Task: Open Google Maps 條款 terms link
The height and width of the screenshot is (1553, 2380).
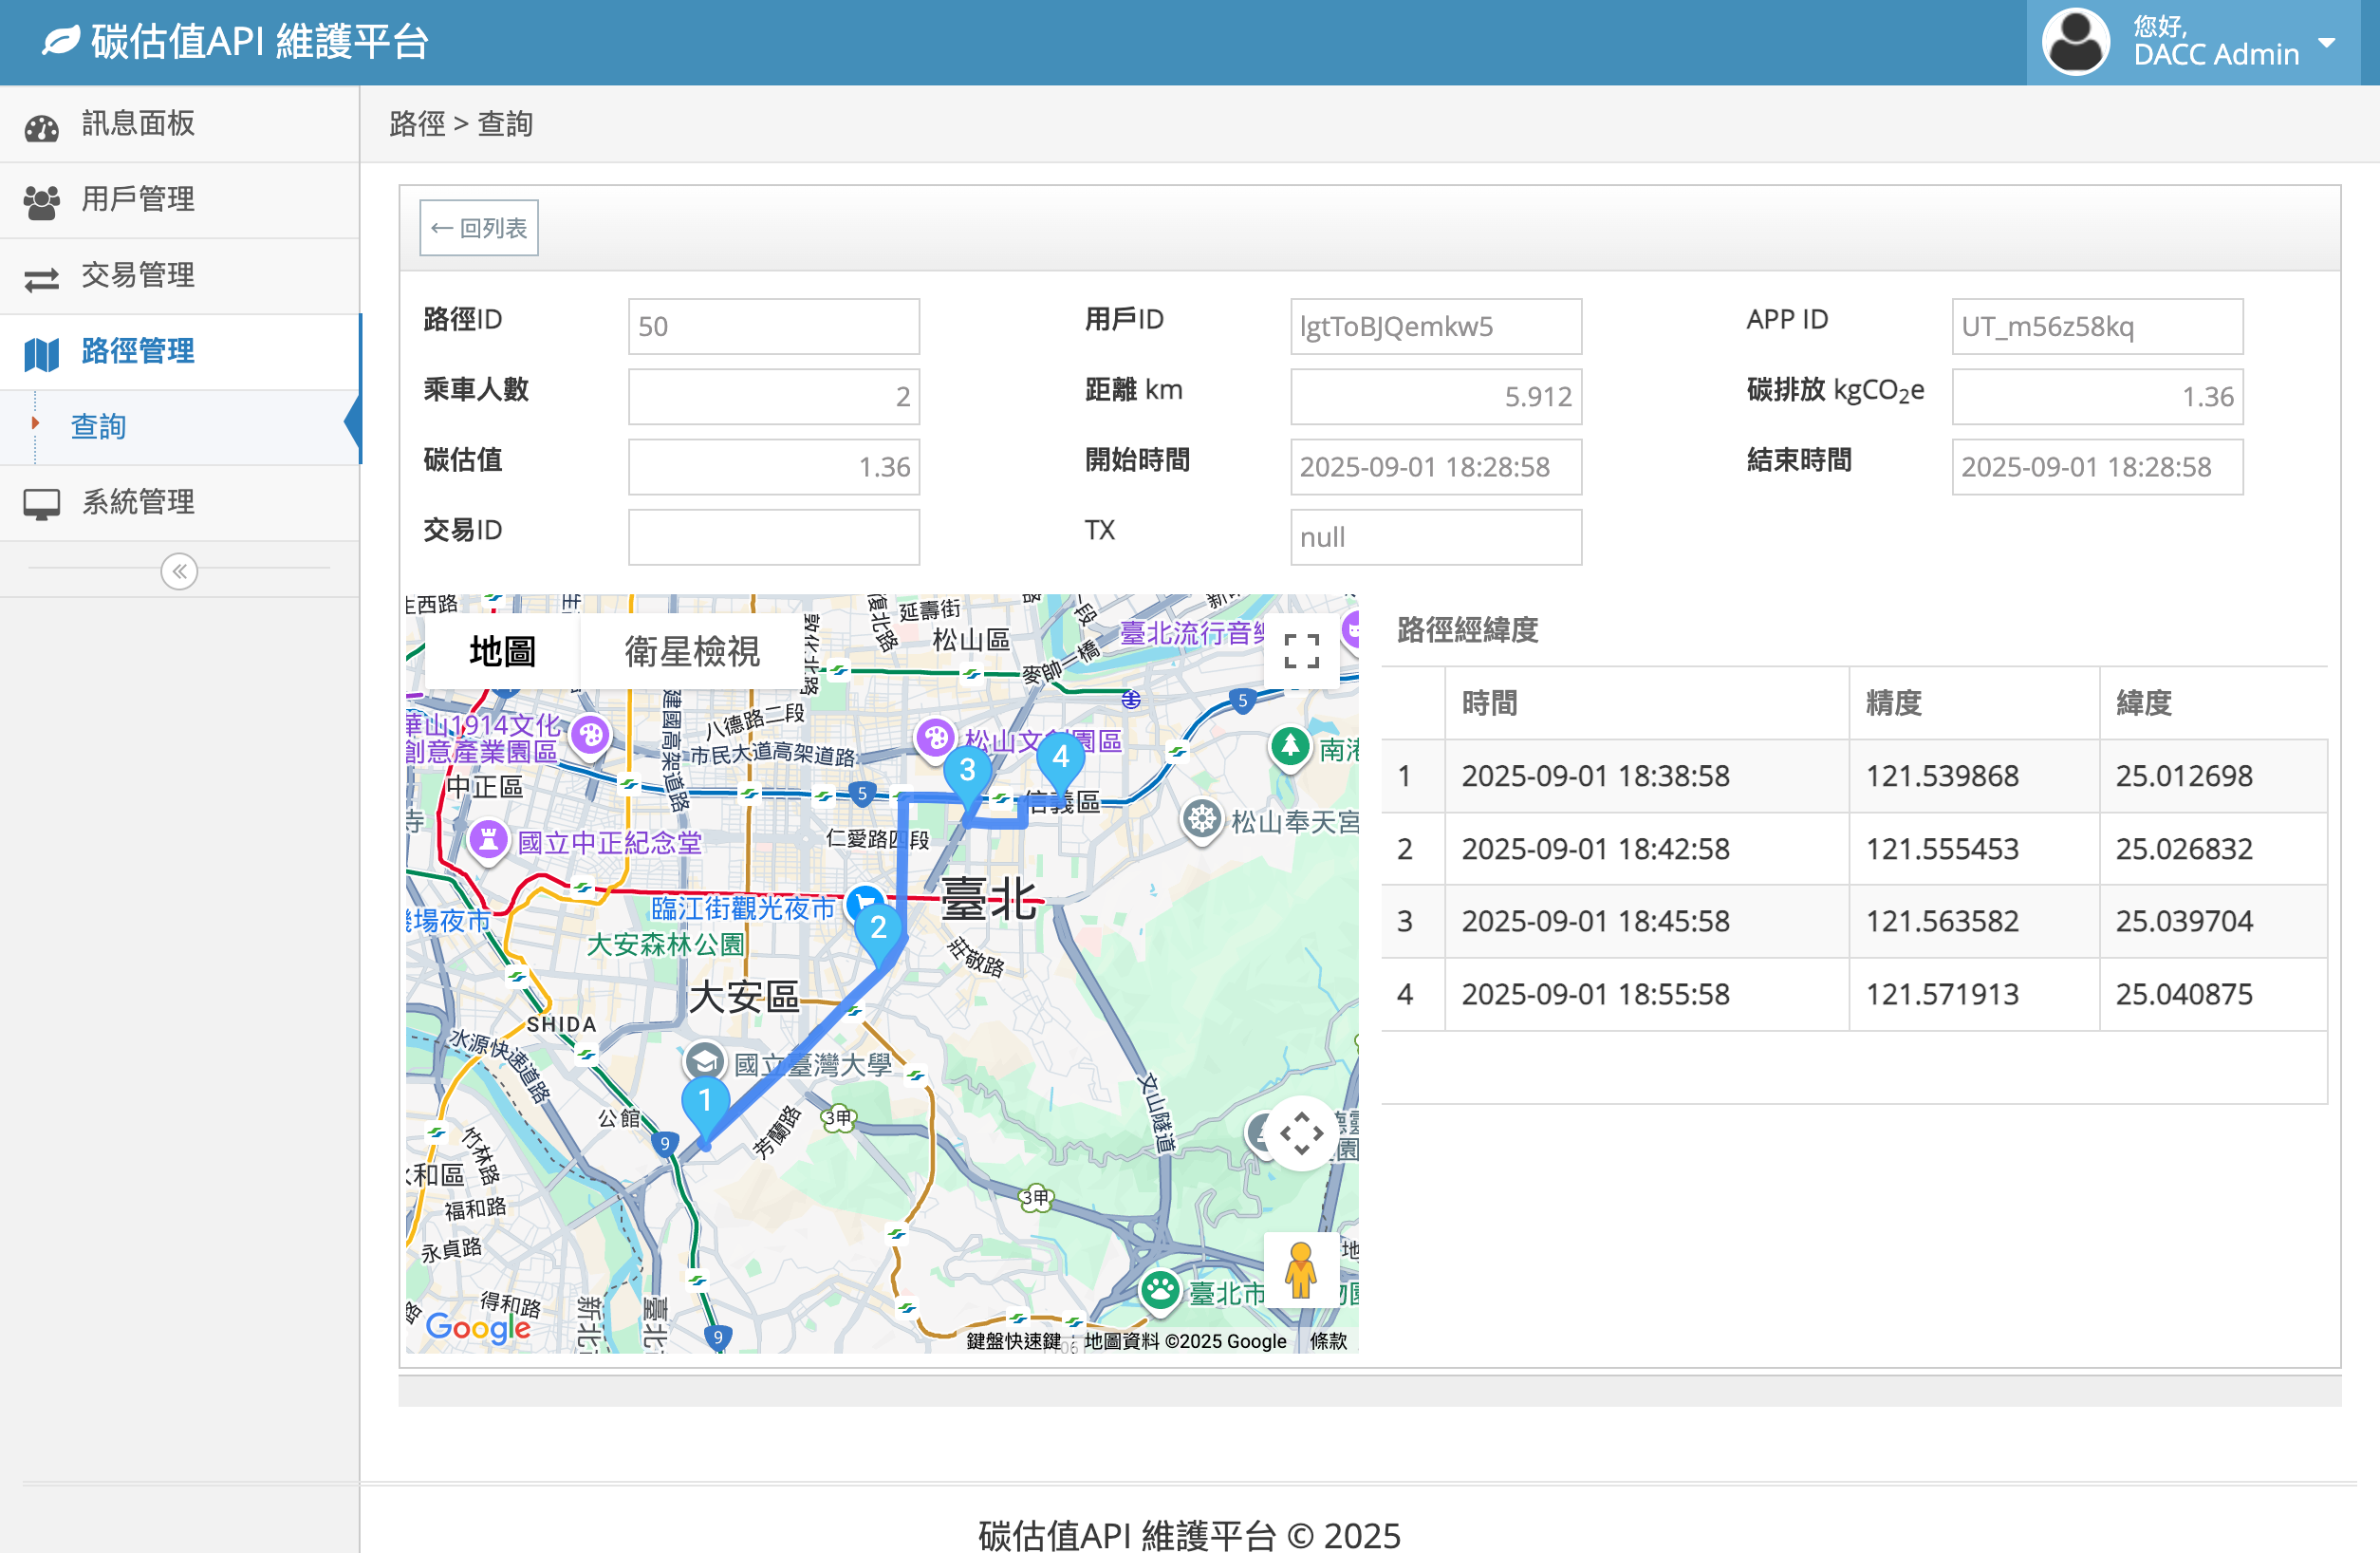Action: 1328,1341
